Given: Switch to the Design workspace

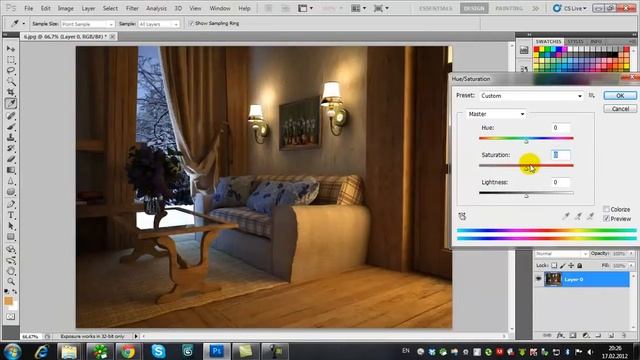Looking at the screenshot, I should point(474,8).
